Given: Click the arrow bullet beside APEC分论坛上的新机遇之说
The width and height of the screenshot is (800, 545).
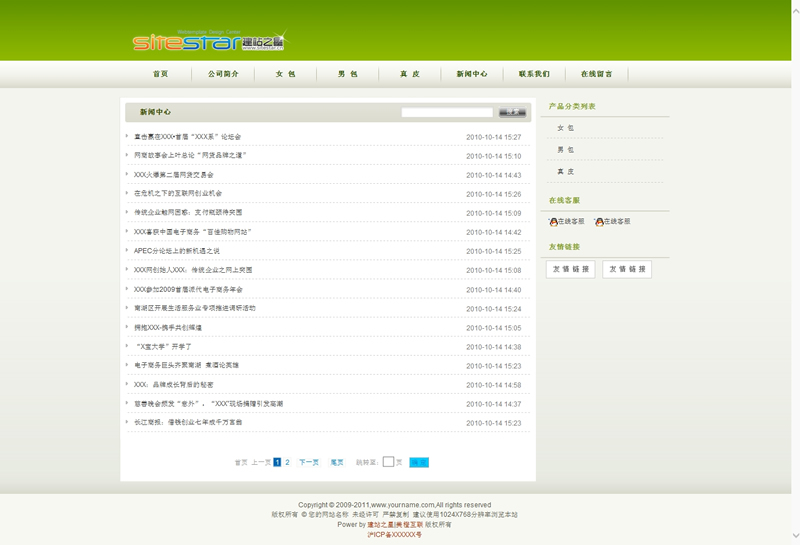Looking at the screenshot, I should coord(127,251).
